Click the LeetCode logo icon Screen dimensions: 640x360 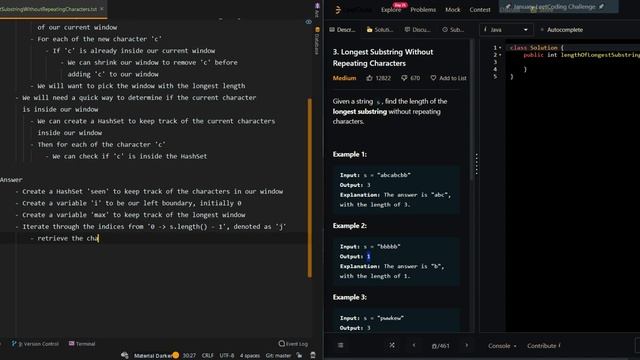pyautogui.click(x=338, y=10)
